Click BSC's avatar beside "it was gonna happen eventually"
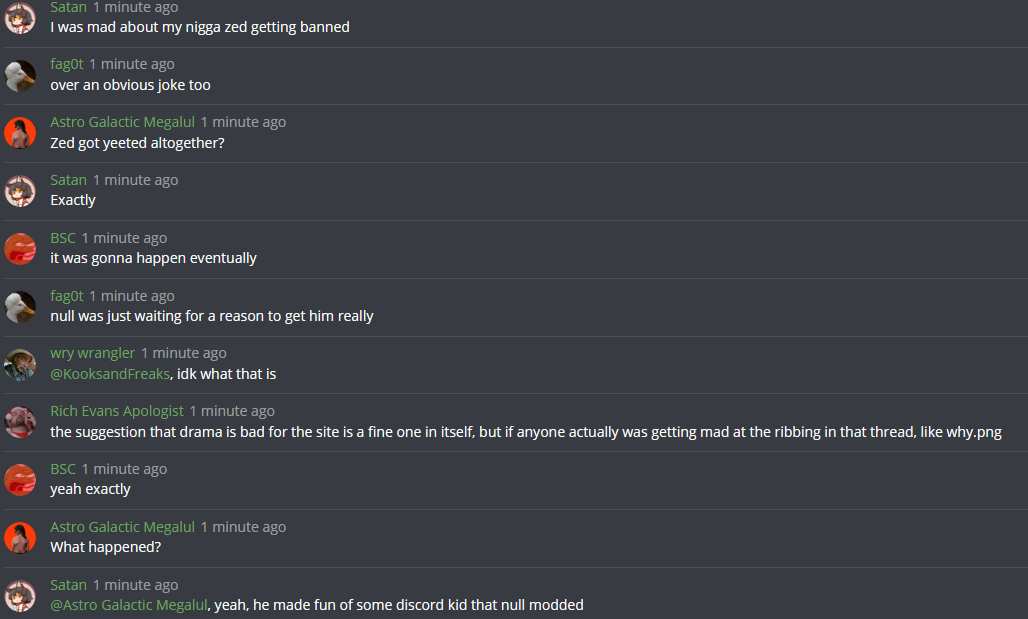 pos(20,249)
